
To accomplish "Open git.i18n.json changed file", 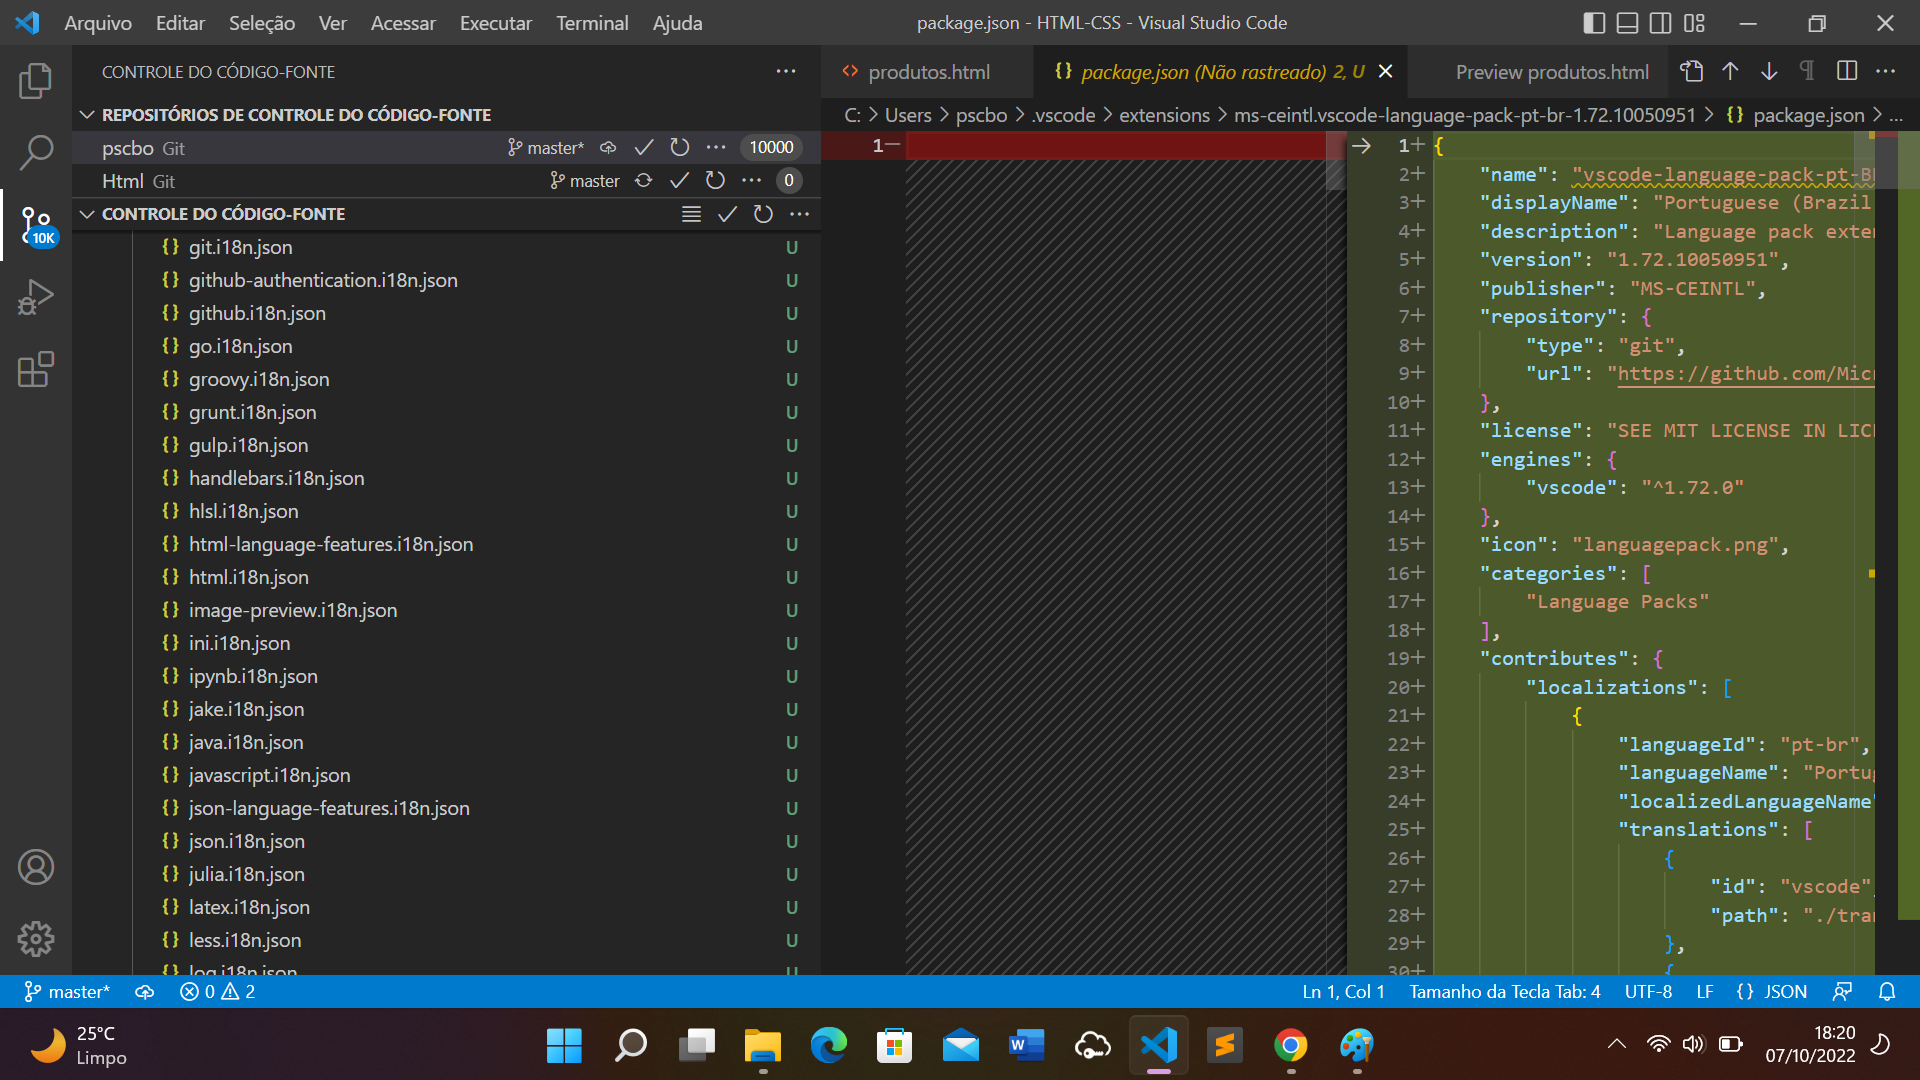I will click(x=447, y=247).
